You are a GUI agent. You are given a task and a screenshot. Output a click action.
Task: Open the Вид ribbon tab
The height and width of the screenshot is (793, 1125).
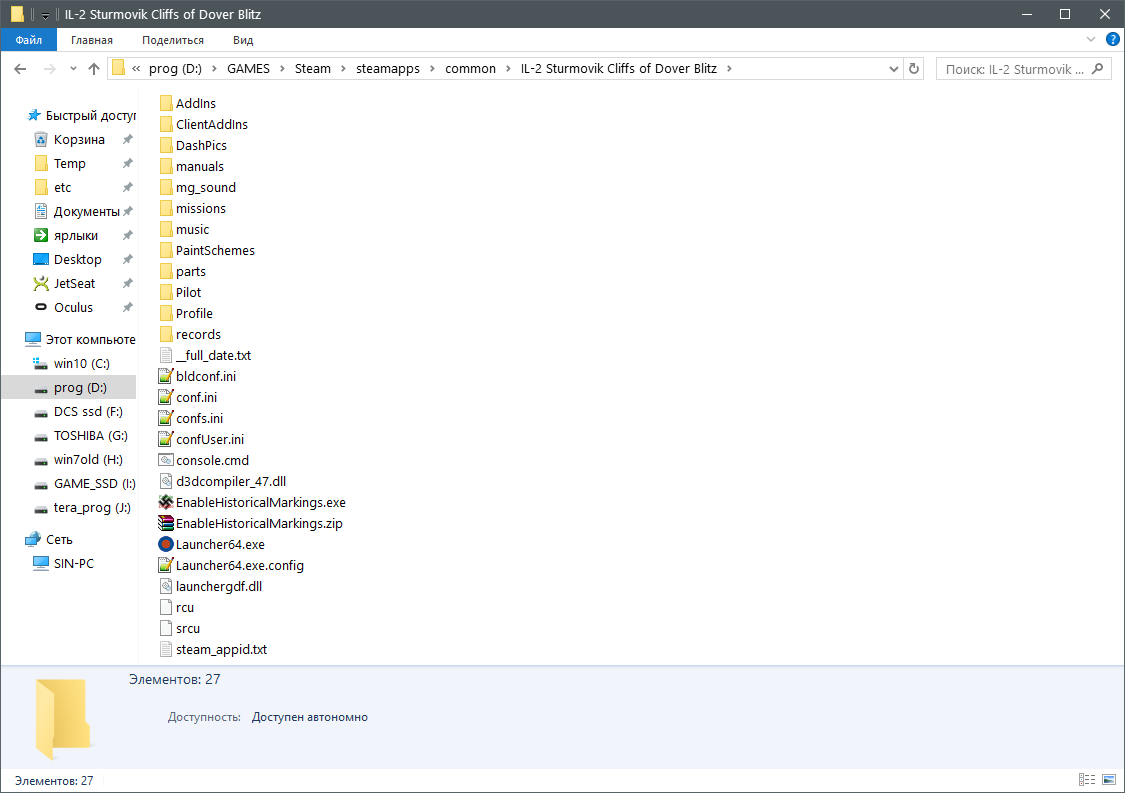[243, 40]
